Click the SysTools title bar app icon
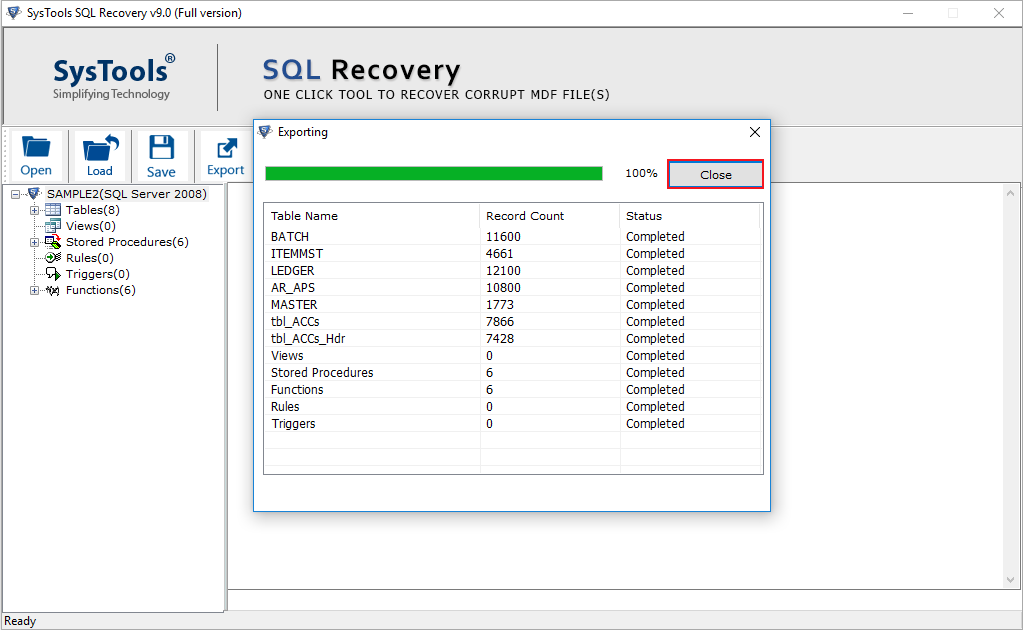Screen dimensions: 1023x630 (x=14, y=12)
